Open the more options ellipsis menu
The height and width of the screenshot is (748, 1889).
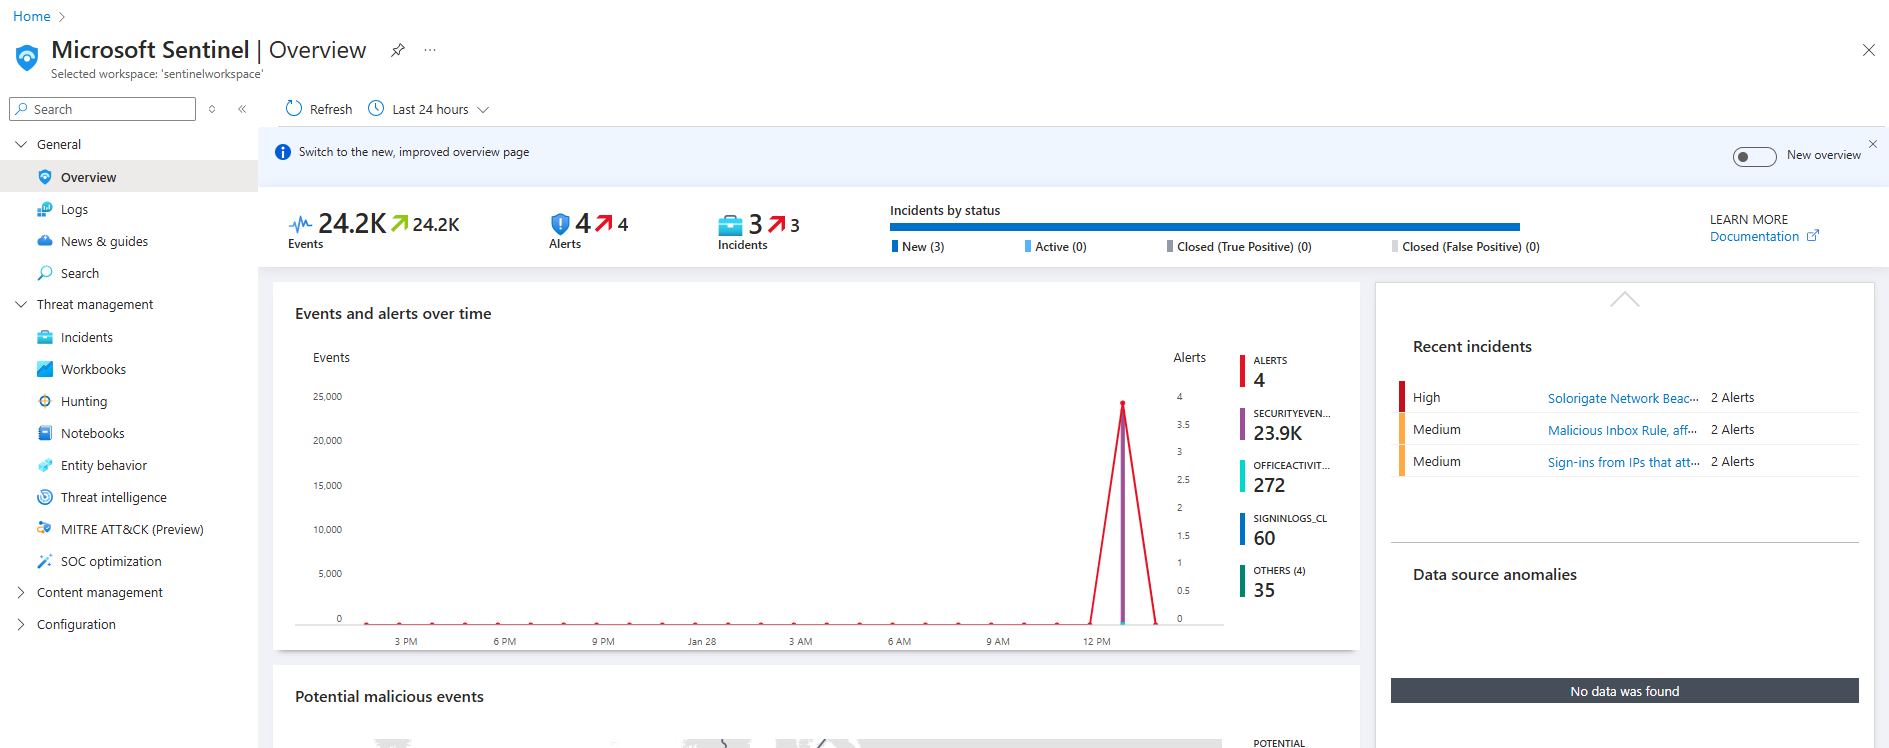(430, 50)
